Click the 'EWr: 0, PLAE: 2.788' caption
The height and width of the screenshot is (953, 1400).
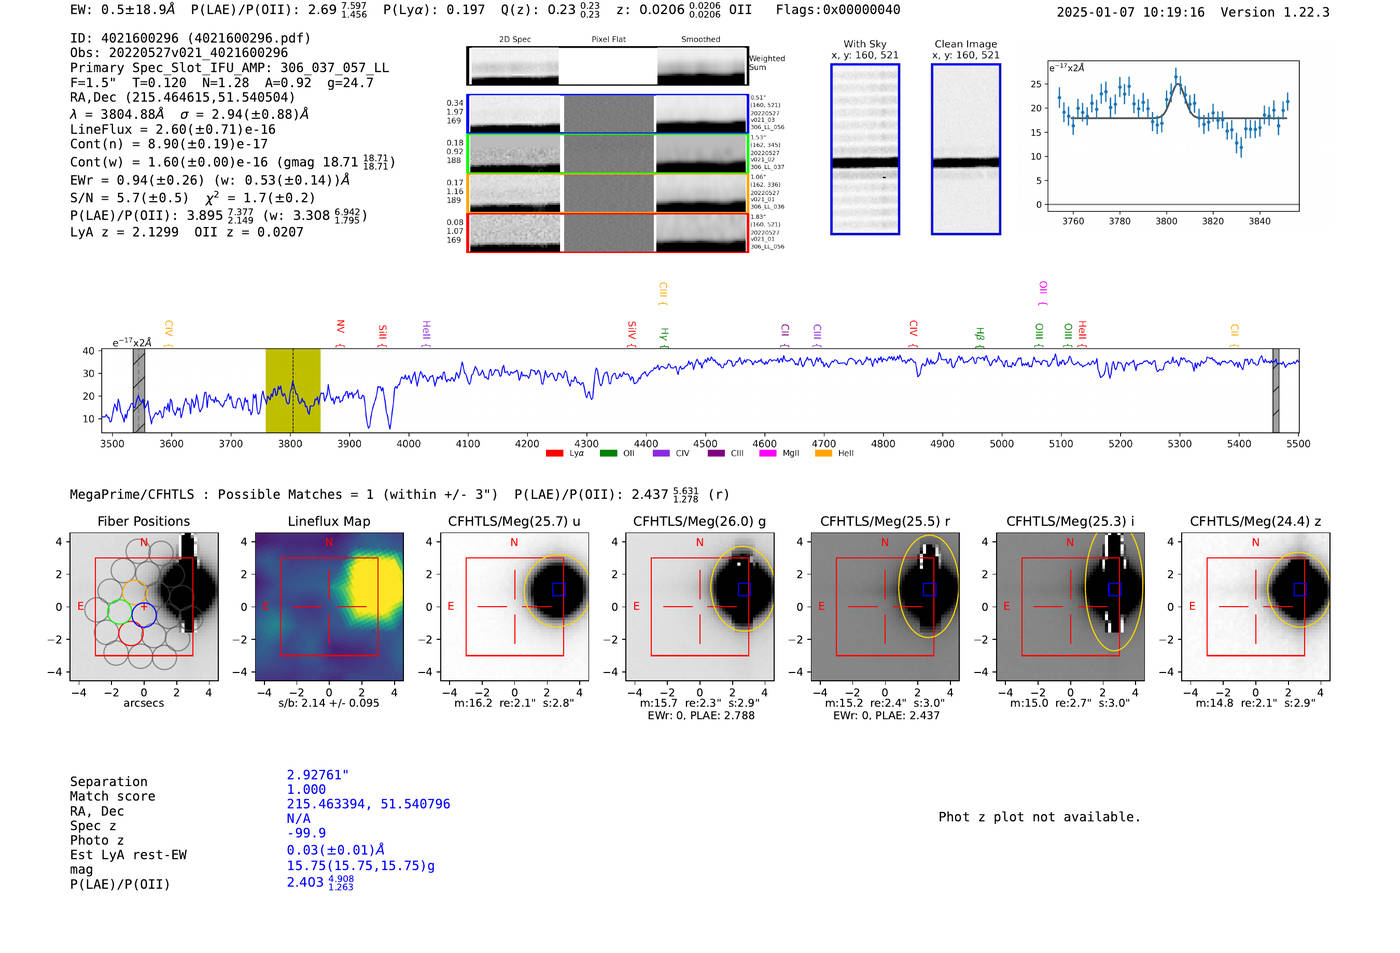(700, 715)
